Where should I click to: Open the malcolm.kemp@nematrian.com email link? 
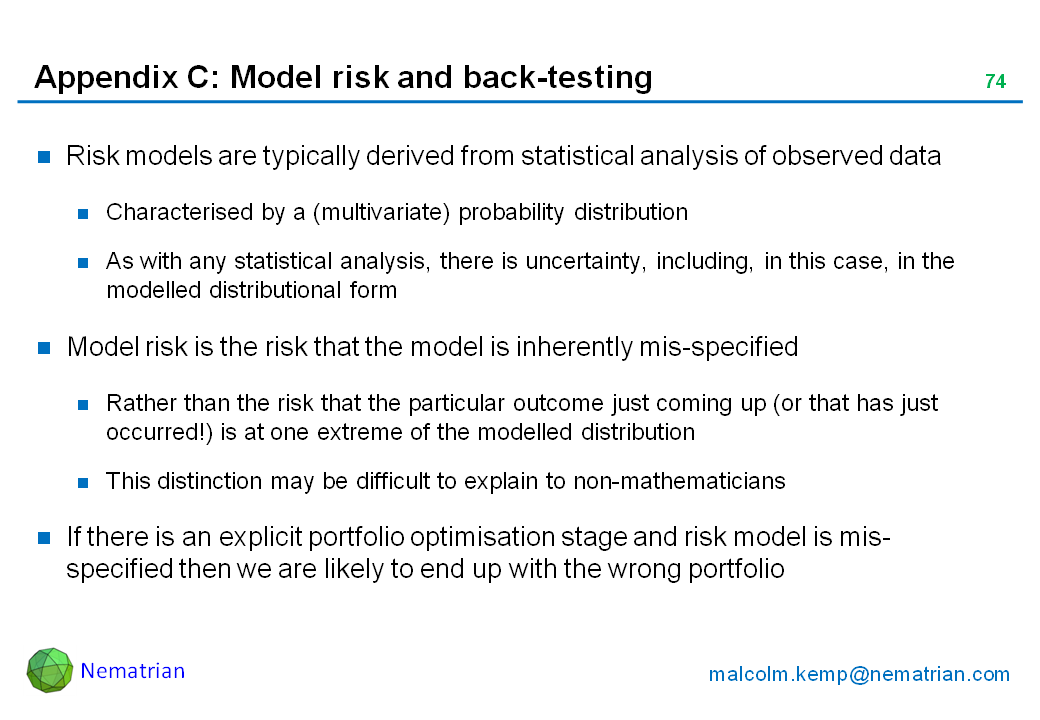point(859,674)
